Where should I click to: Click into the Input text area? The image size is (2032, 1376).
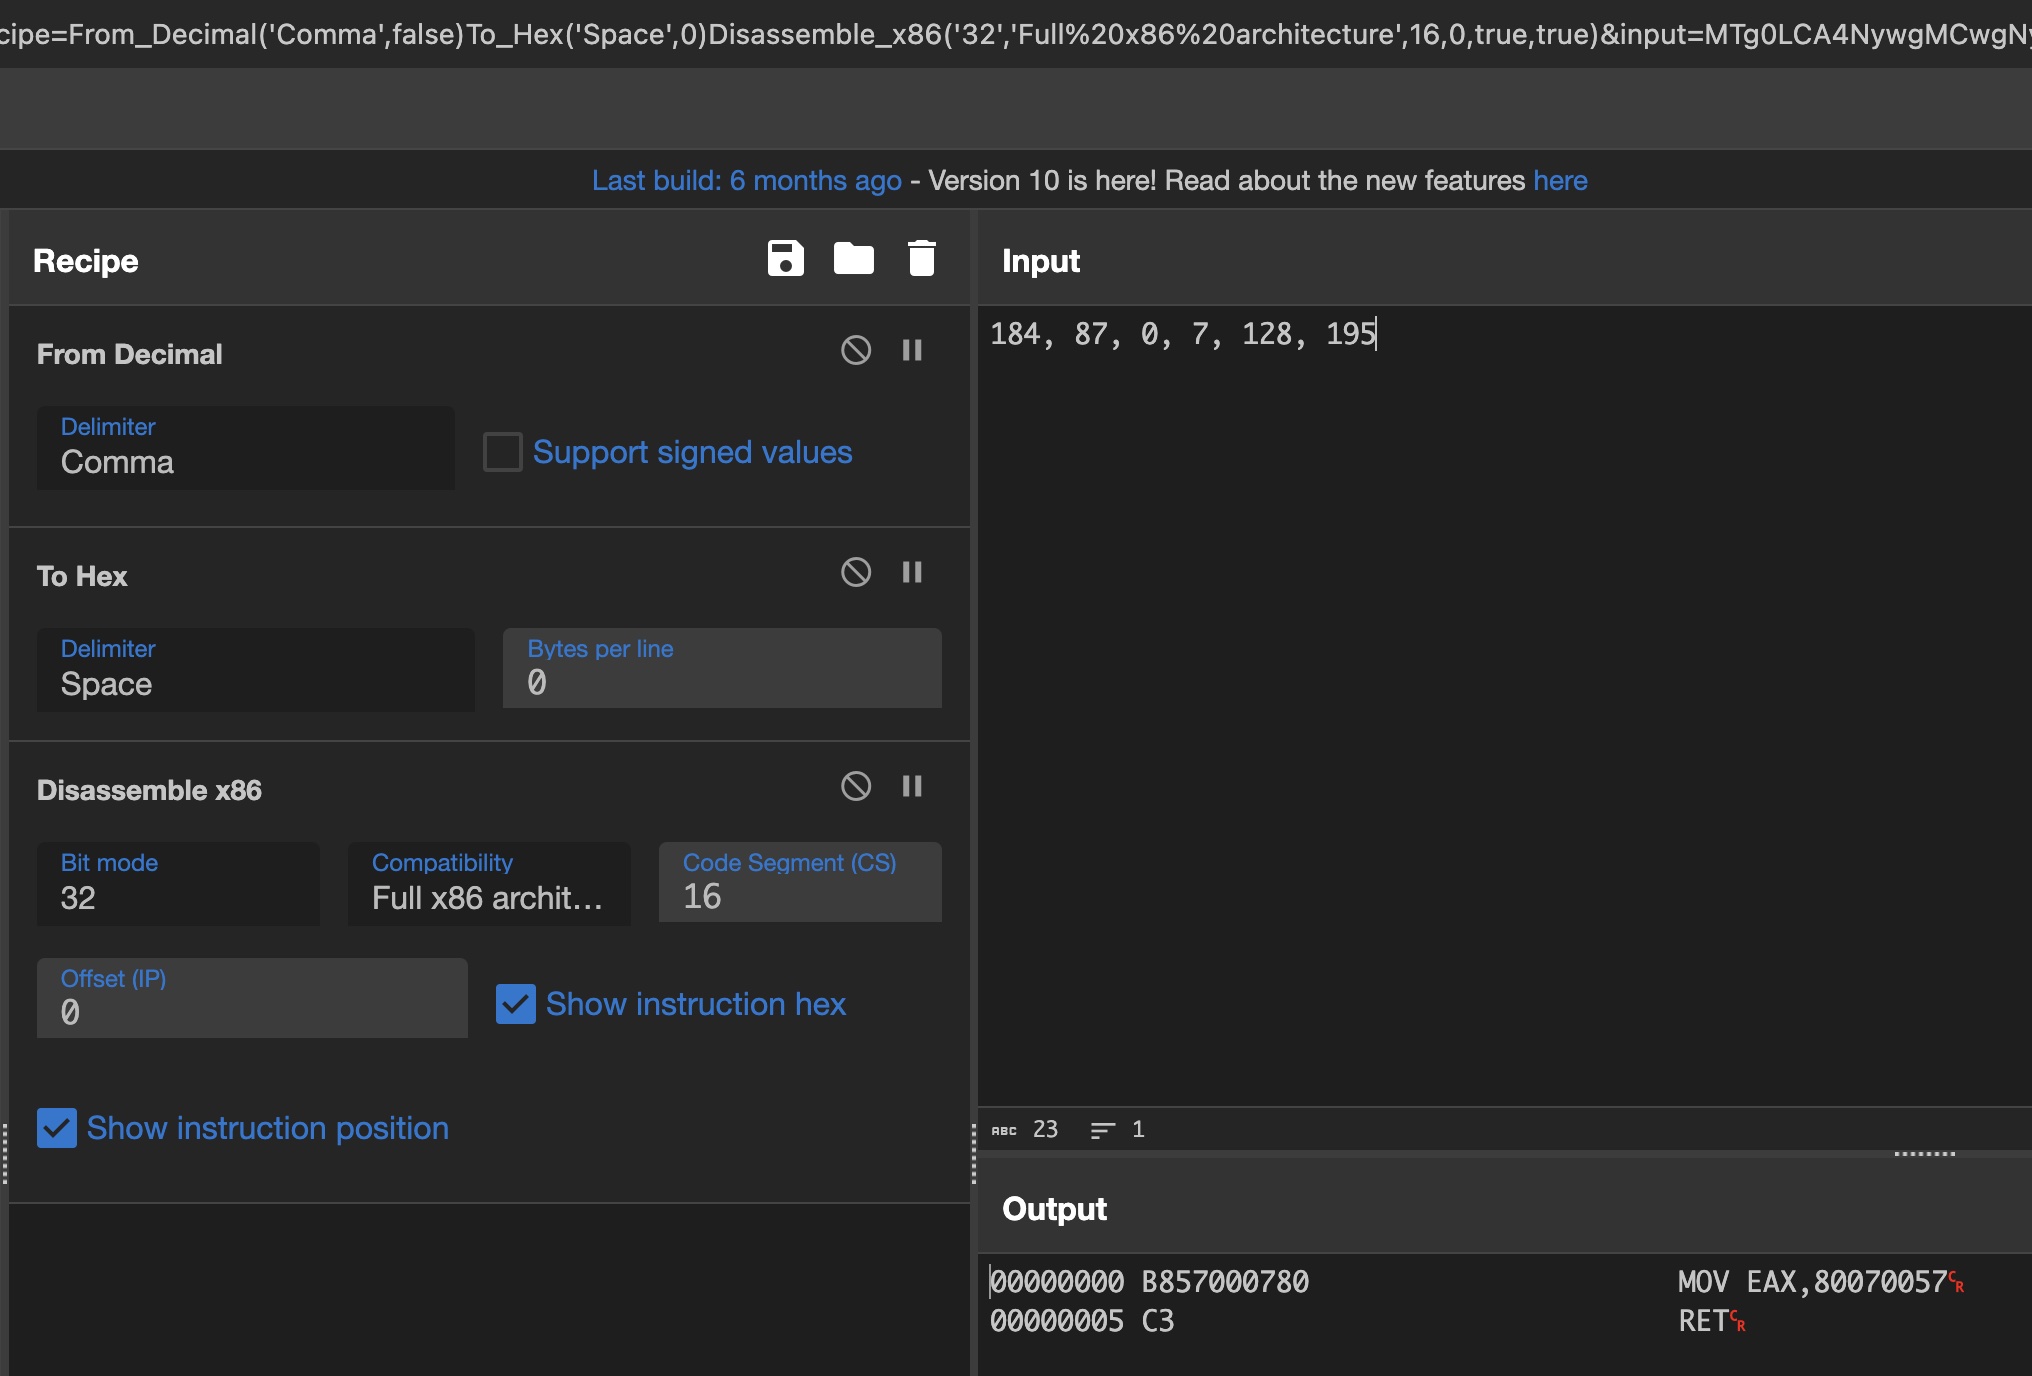click(x=1504, y=706)
